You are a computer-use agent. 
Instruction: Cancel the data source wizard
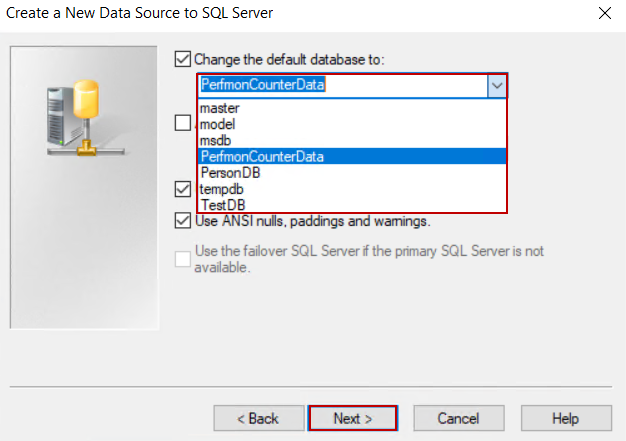pos(458,418)
